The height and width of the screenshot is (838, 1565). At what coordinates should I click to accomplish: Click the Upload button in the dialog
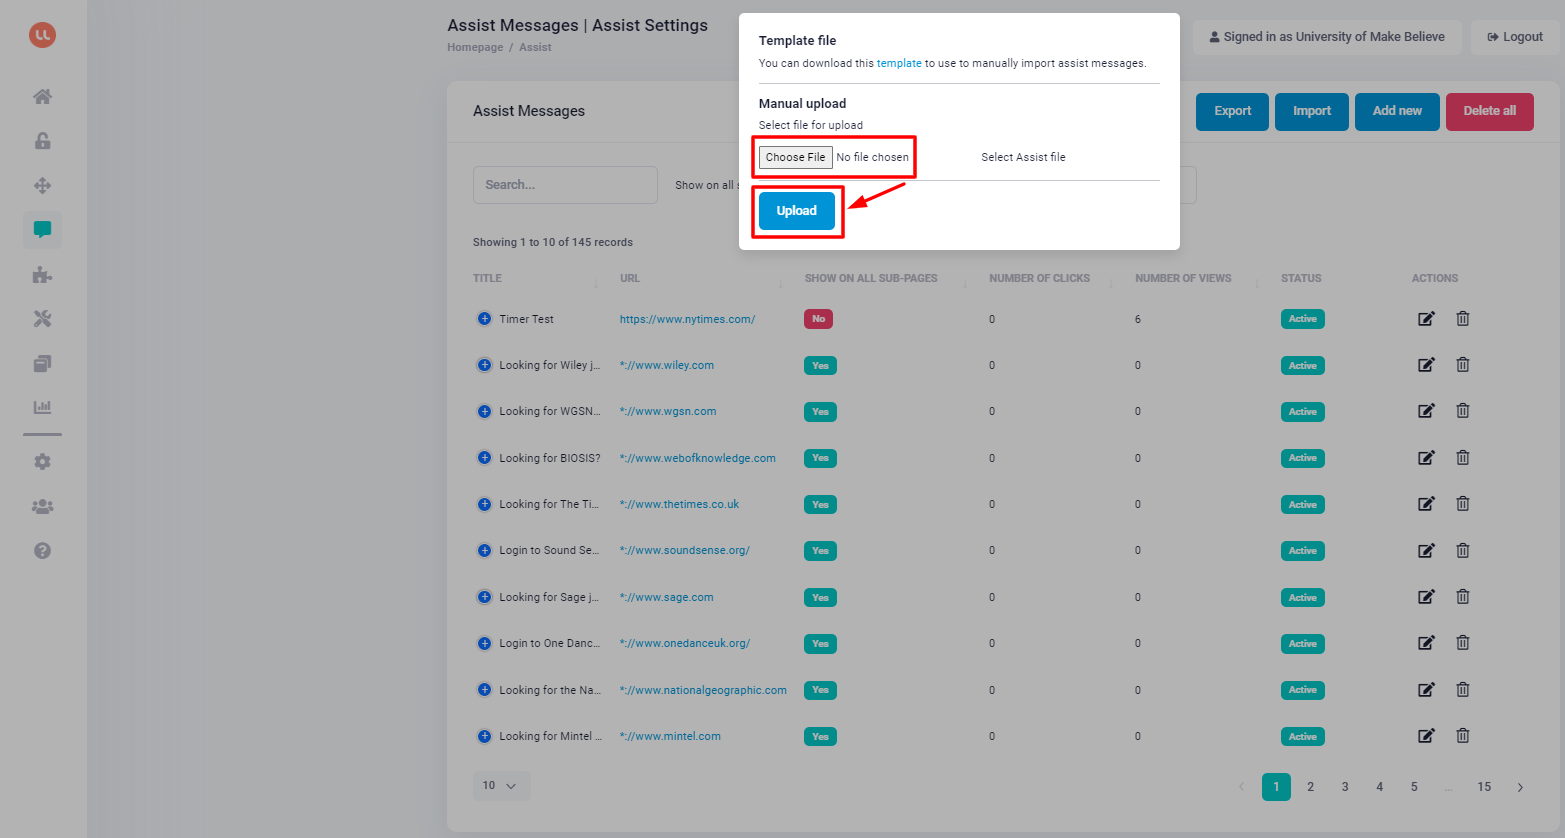(796, 210)
